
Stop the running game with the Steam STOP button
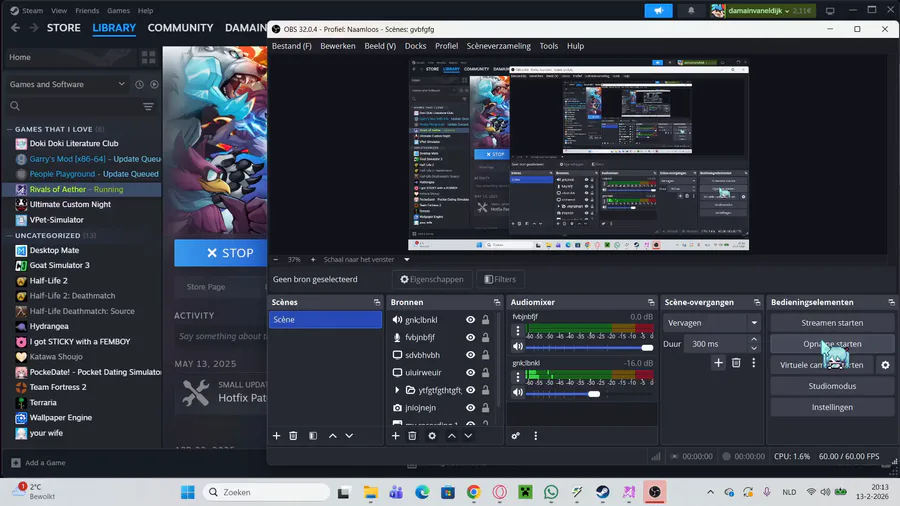[221, 253]
